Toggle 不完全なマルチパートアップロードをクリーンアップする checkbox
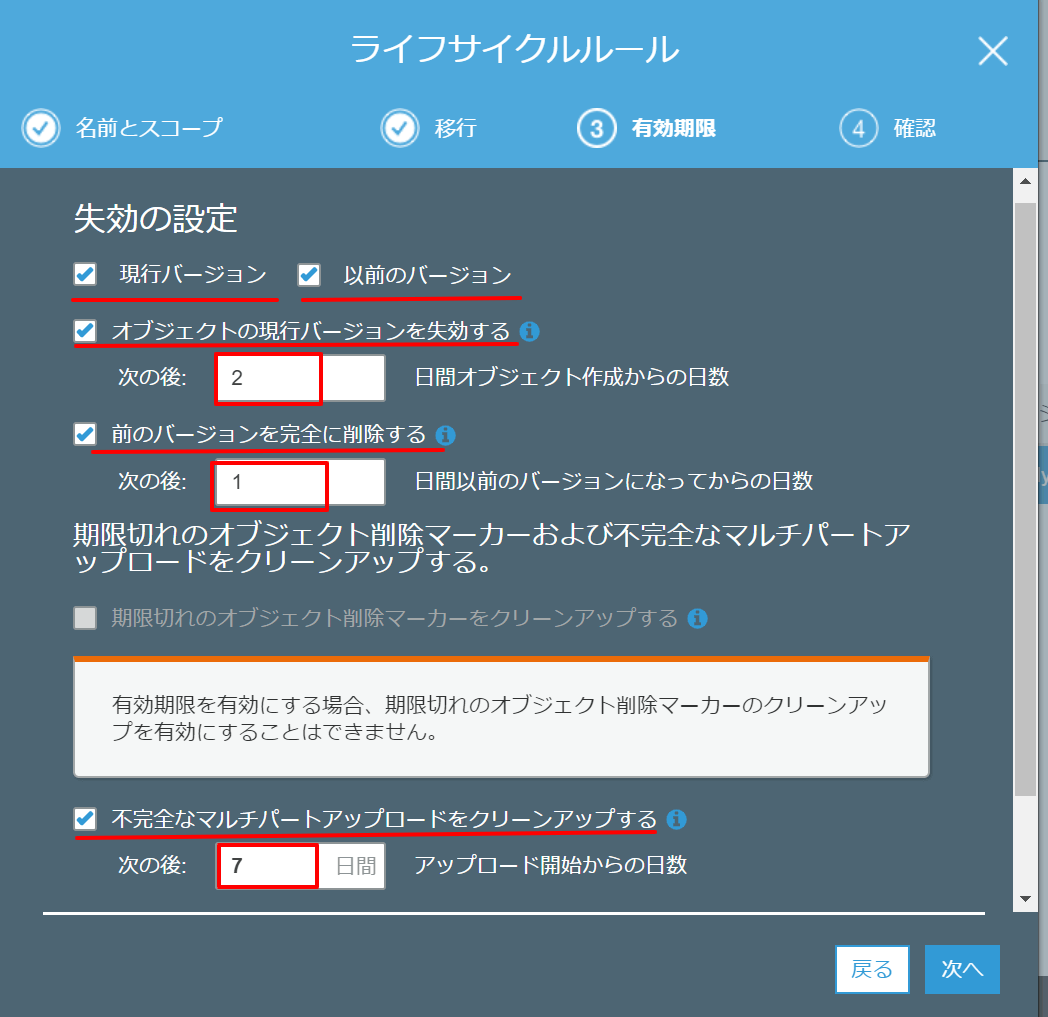Viewport: 1048px width, 1017px height. point(86,819)
